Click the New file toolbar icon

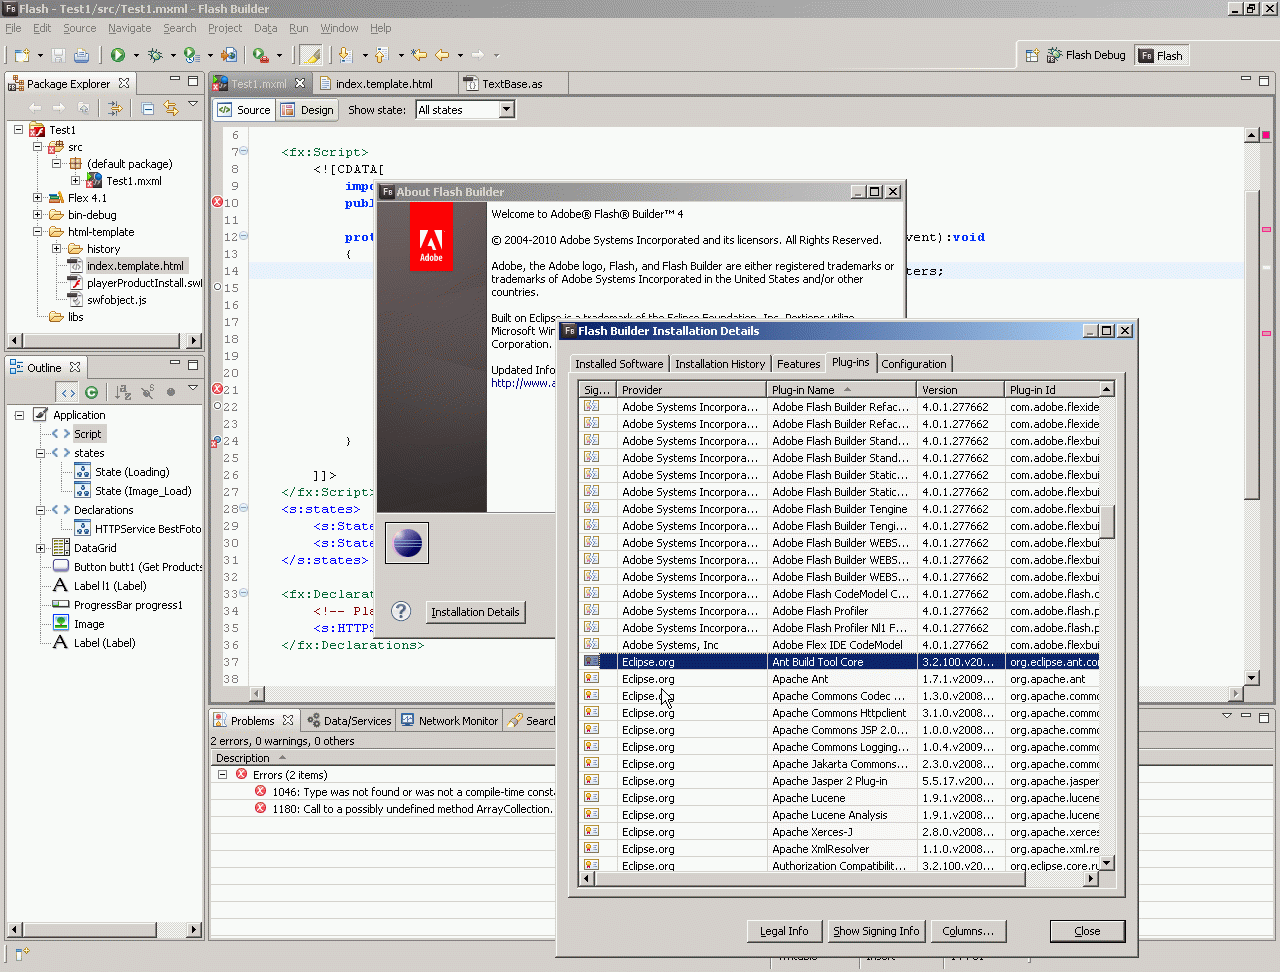coord(22,55)
